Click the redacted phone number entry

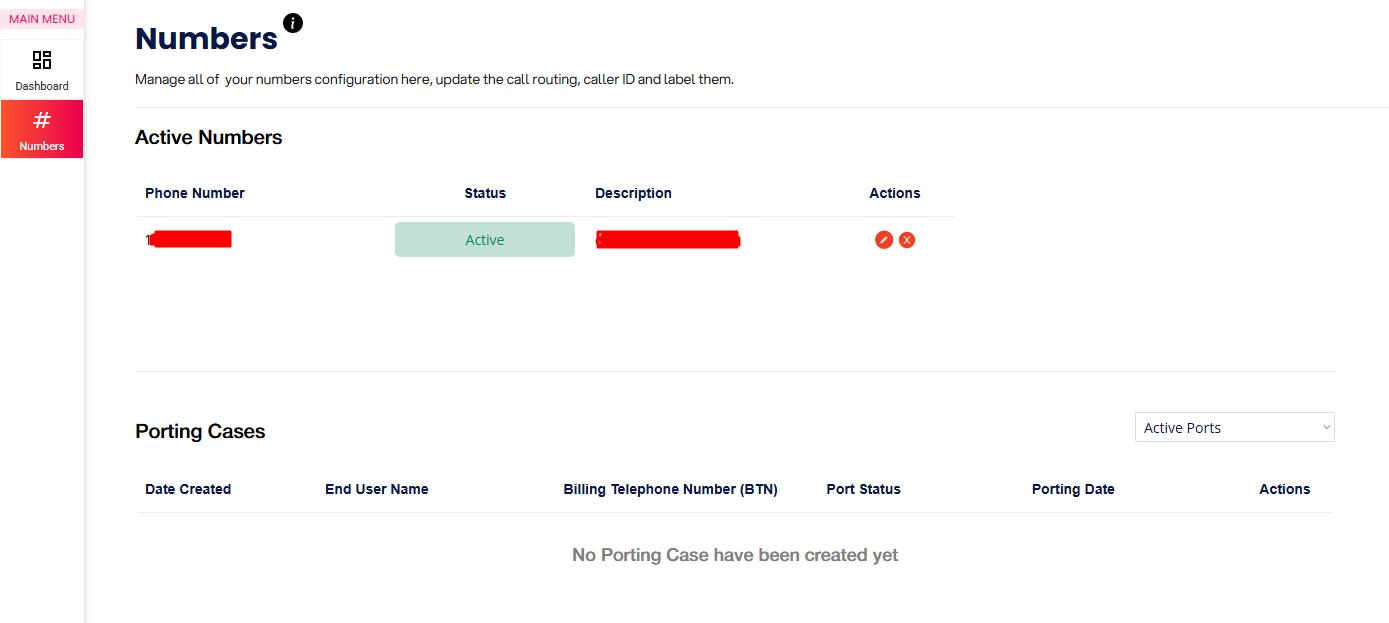190,239
